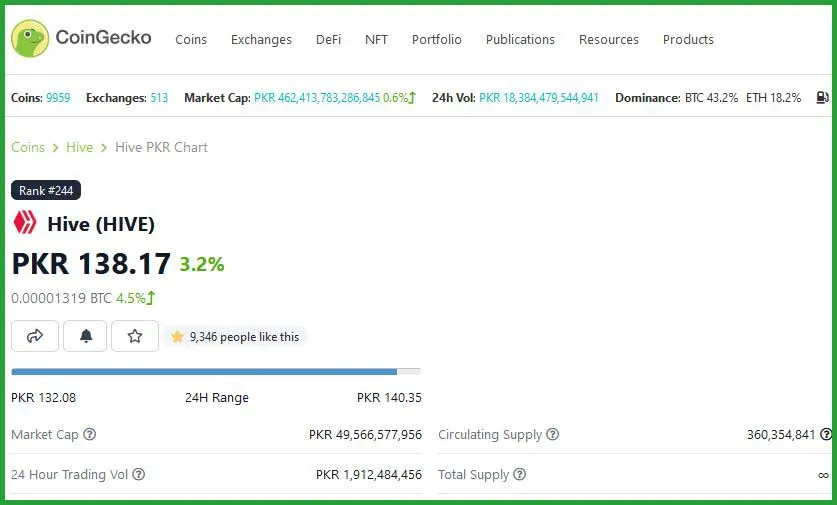Viewport: 837px width, 505px height.
Task: Click the Exchanges count 513 link
Action: click(x=159, y=98)
